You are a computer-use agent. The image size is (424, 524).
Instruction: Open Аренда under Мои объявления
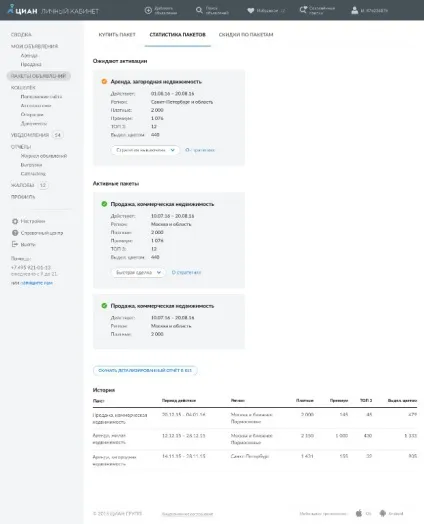coord(29,55)
